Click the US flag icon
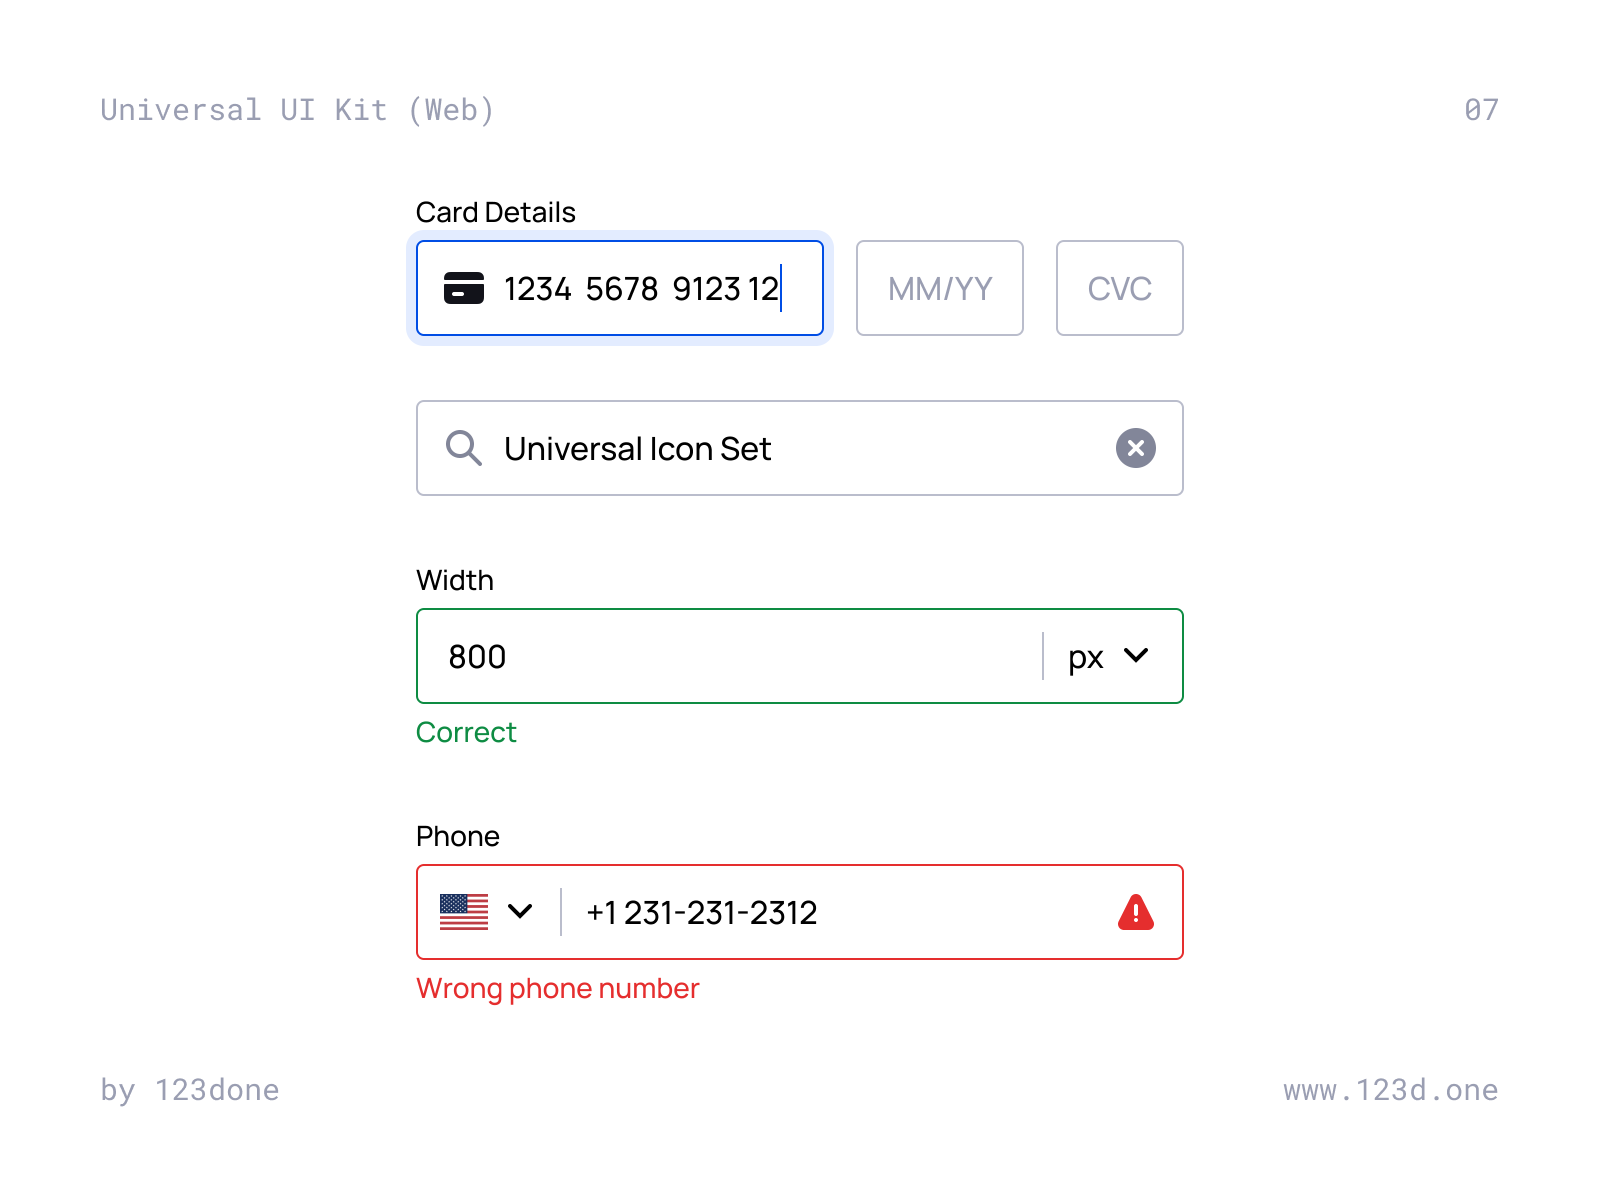Viewport: 1600px width, 1200px height. (x=464, y=912)
